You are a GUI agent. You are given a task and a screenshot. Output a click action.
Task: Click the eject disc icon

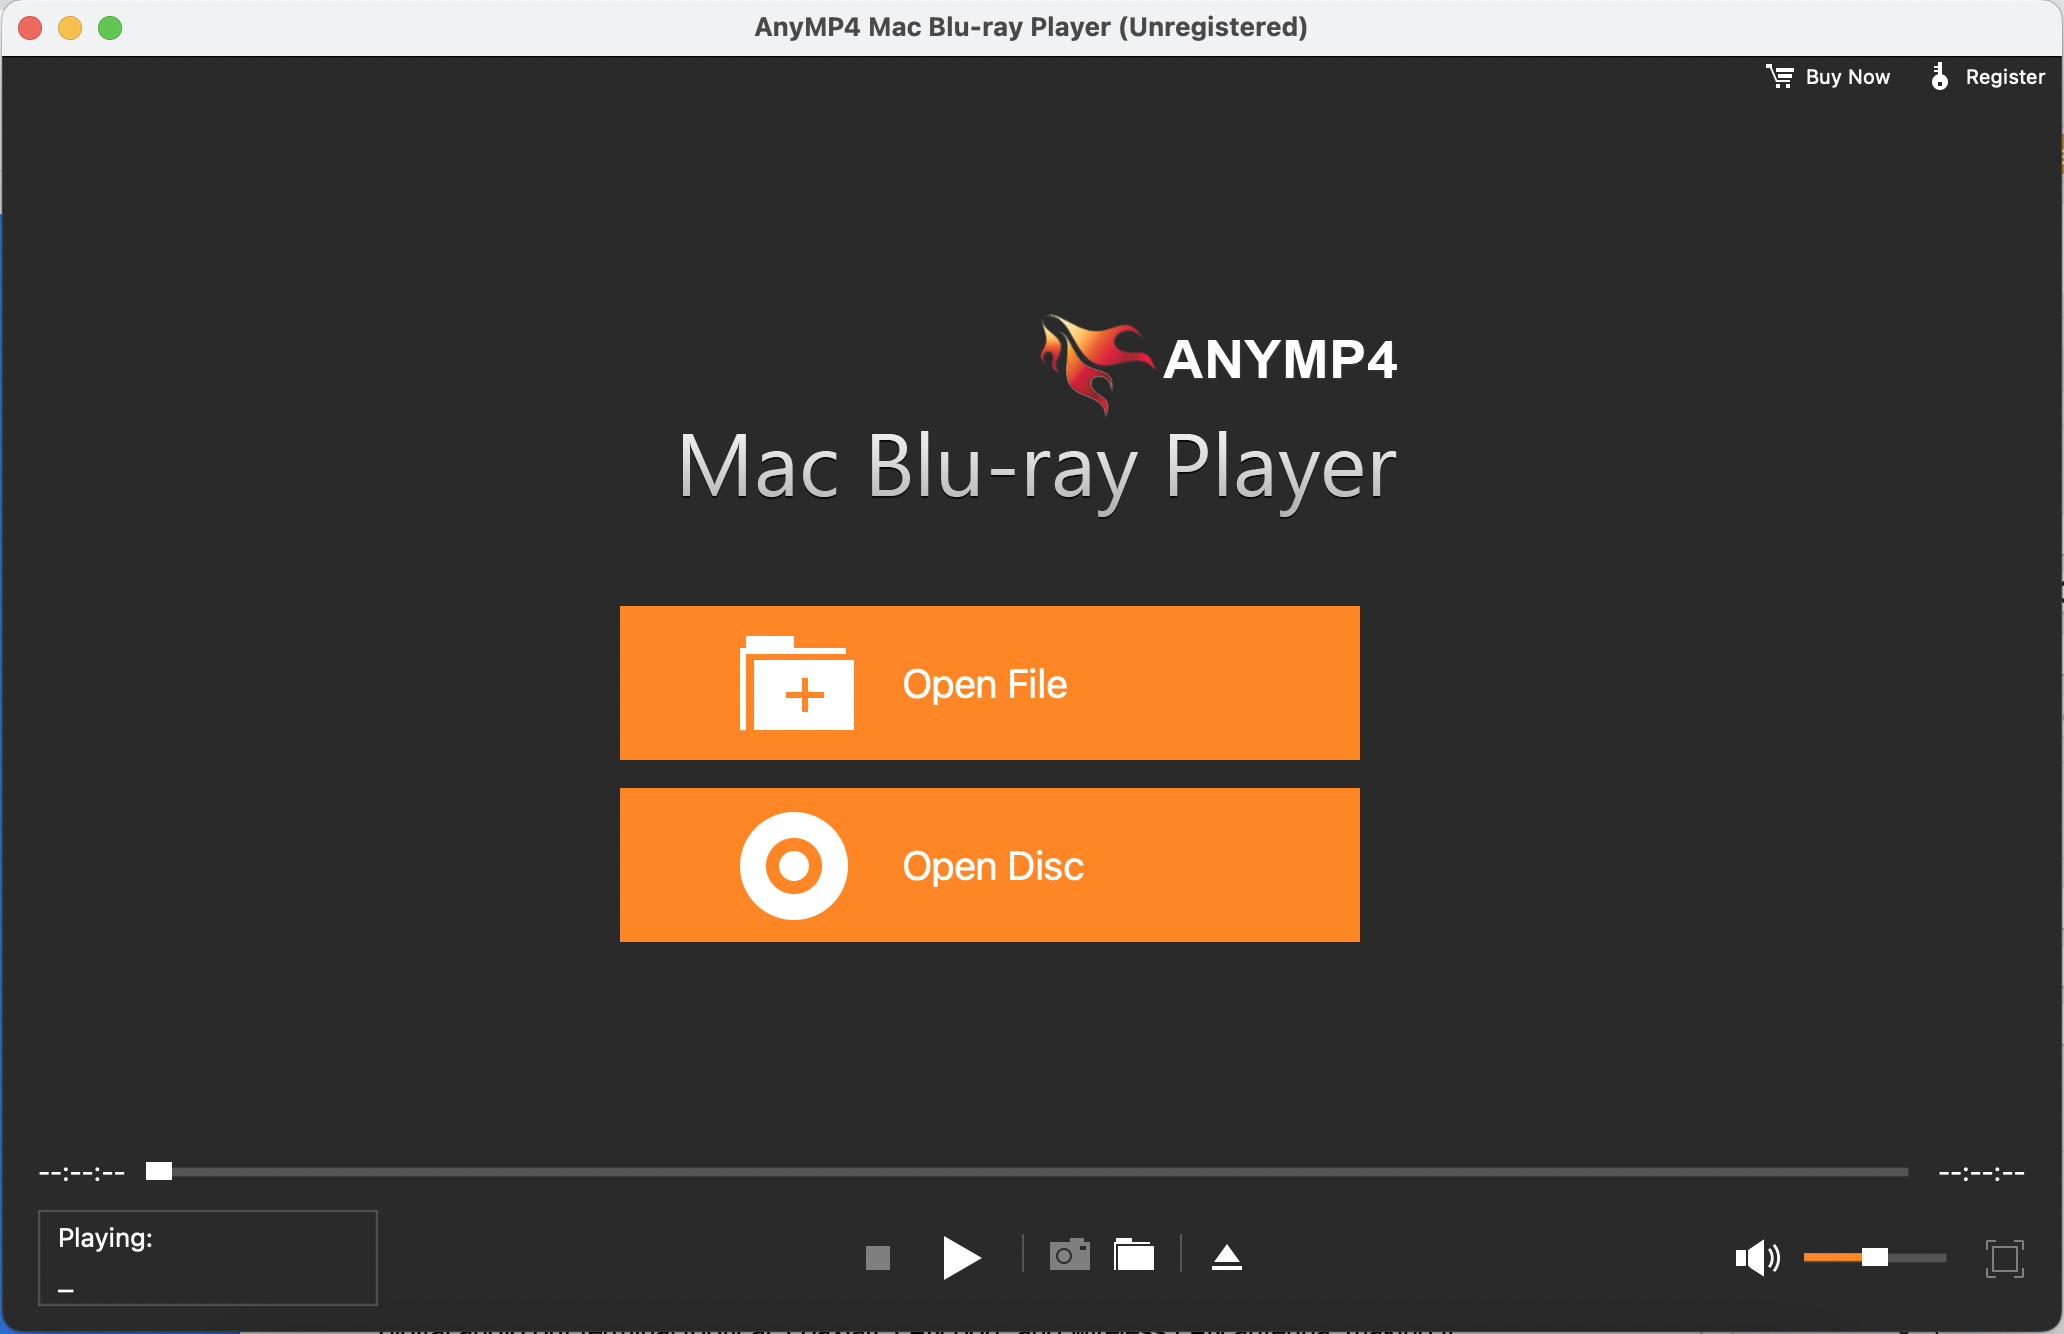tap(1226, 1257)
